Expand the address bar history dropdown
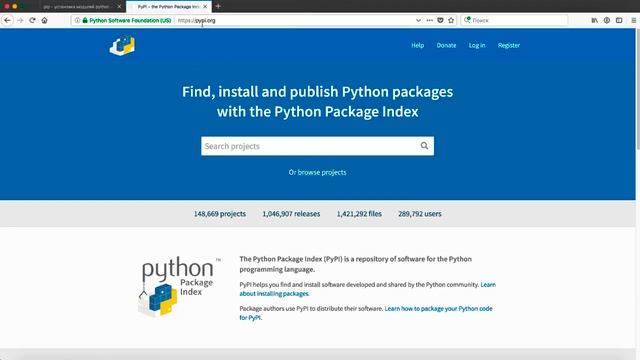 418,20
